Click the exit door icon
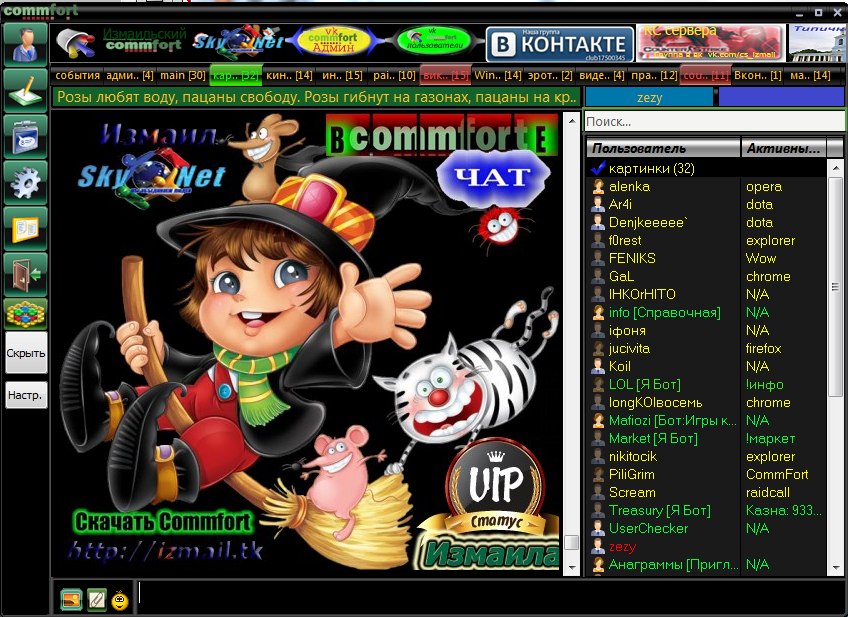 [26, 273]
